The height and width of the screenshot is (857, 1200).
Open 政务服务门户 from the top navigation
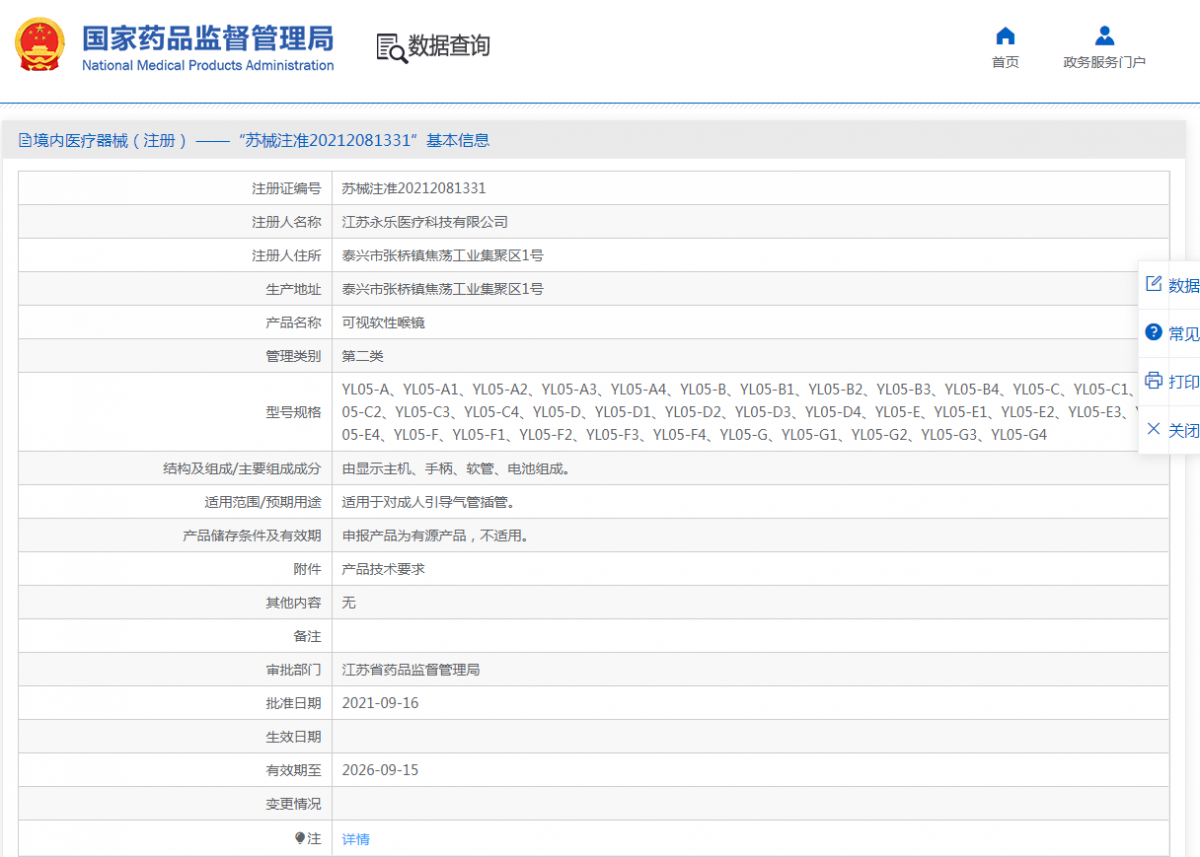[x=1104, y=61]
